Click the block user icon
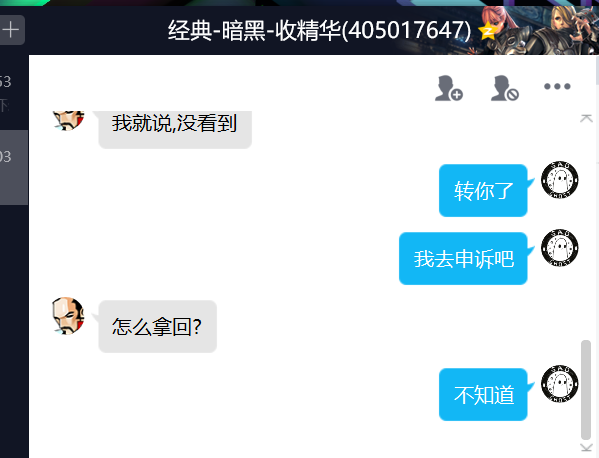 [x=505, y=88]
